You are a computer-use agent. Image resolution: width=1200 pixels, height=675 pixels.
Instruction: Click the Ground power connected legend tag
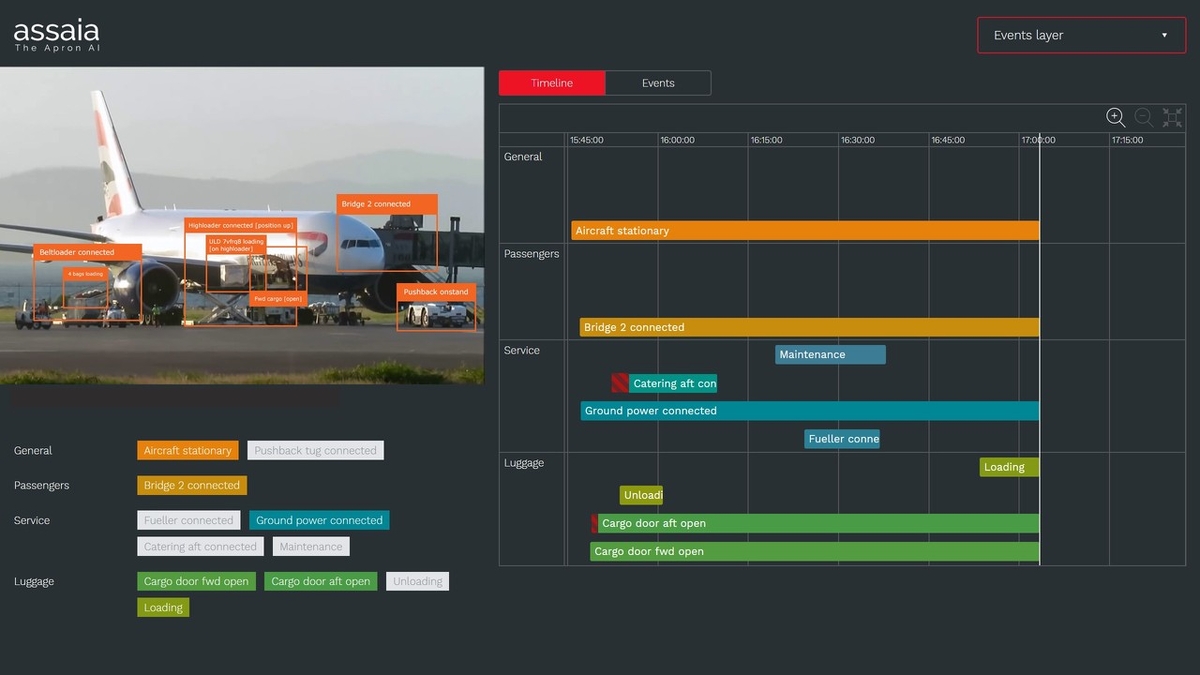319,521
